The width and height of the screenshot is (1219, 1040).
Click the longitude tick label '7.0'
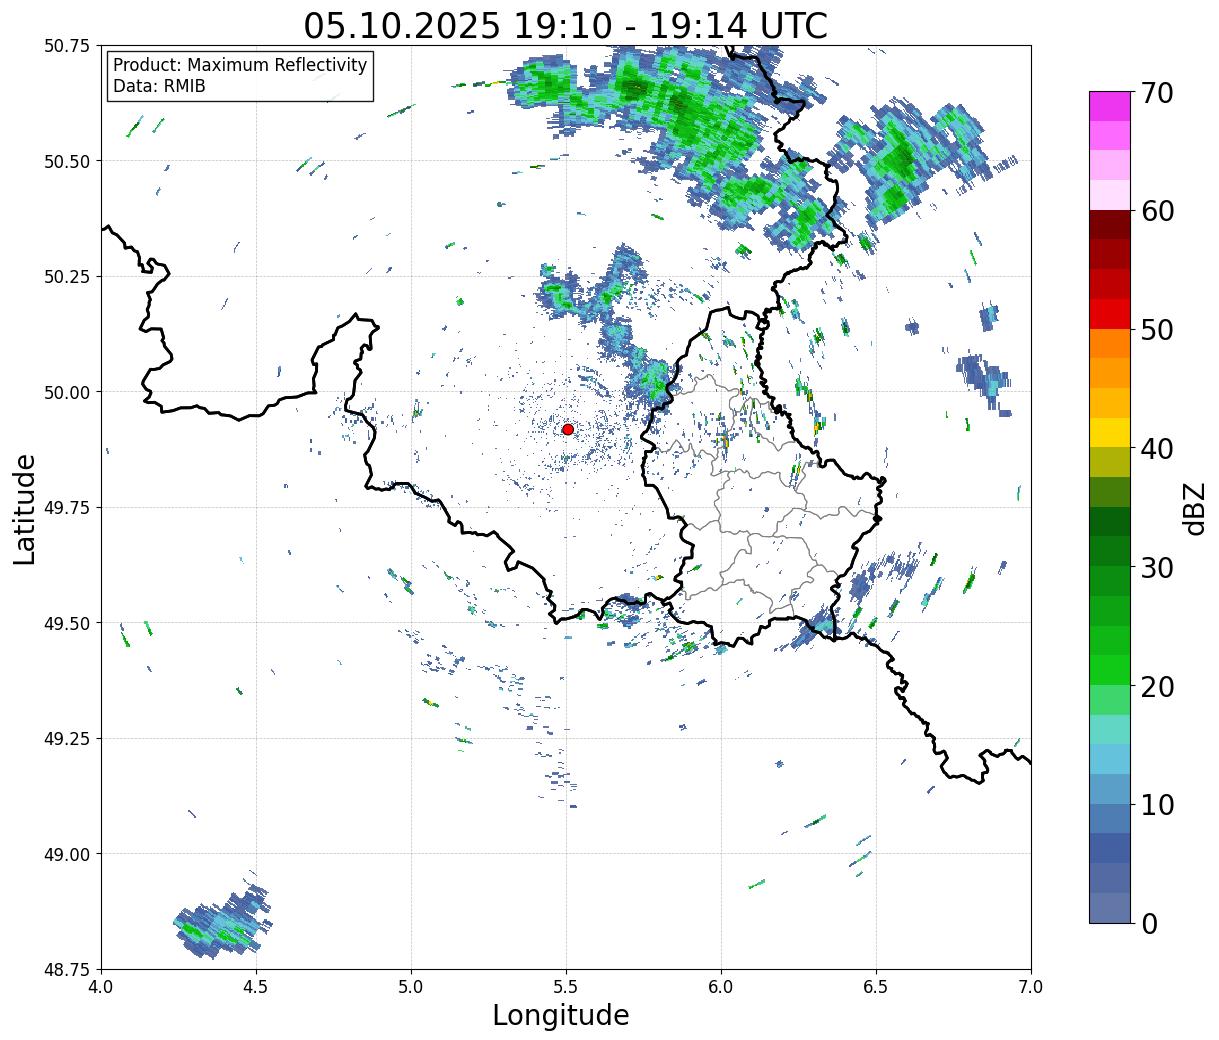coord(1031,987)
